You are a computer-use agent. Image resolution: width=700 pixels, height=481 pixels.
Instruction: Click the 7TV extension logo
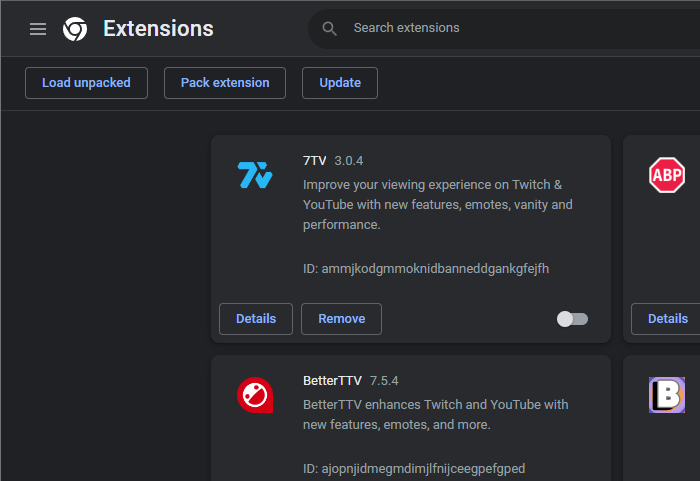point(254,175)
